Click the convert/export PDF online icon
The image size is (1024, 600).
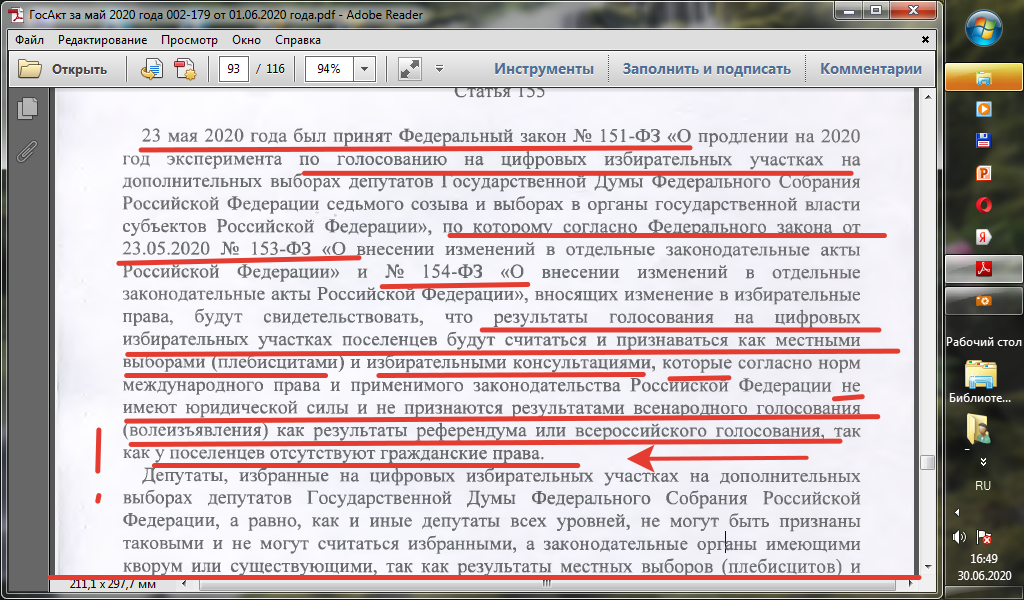pos(152,69)
